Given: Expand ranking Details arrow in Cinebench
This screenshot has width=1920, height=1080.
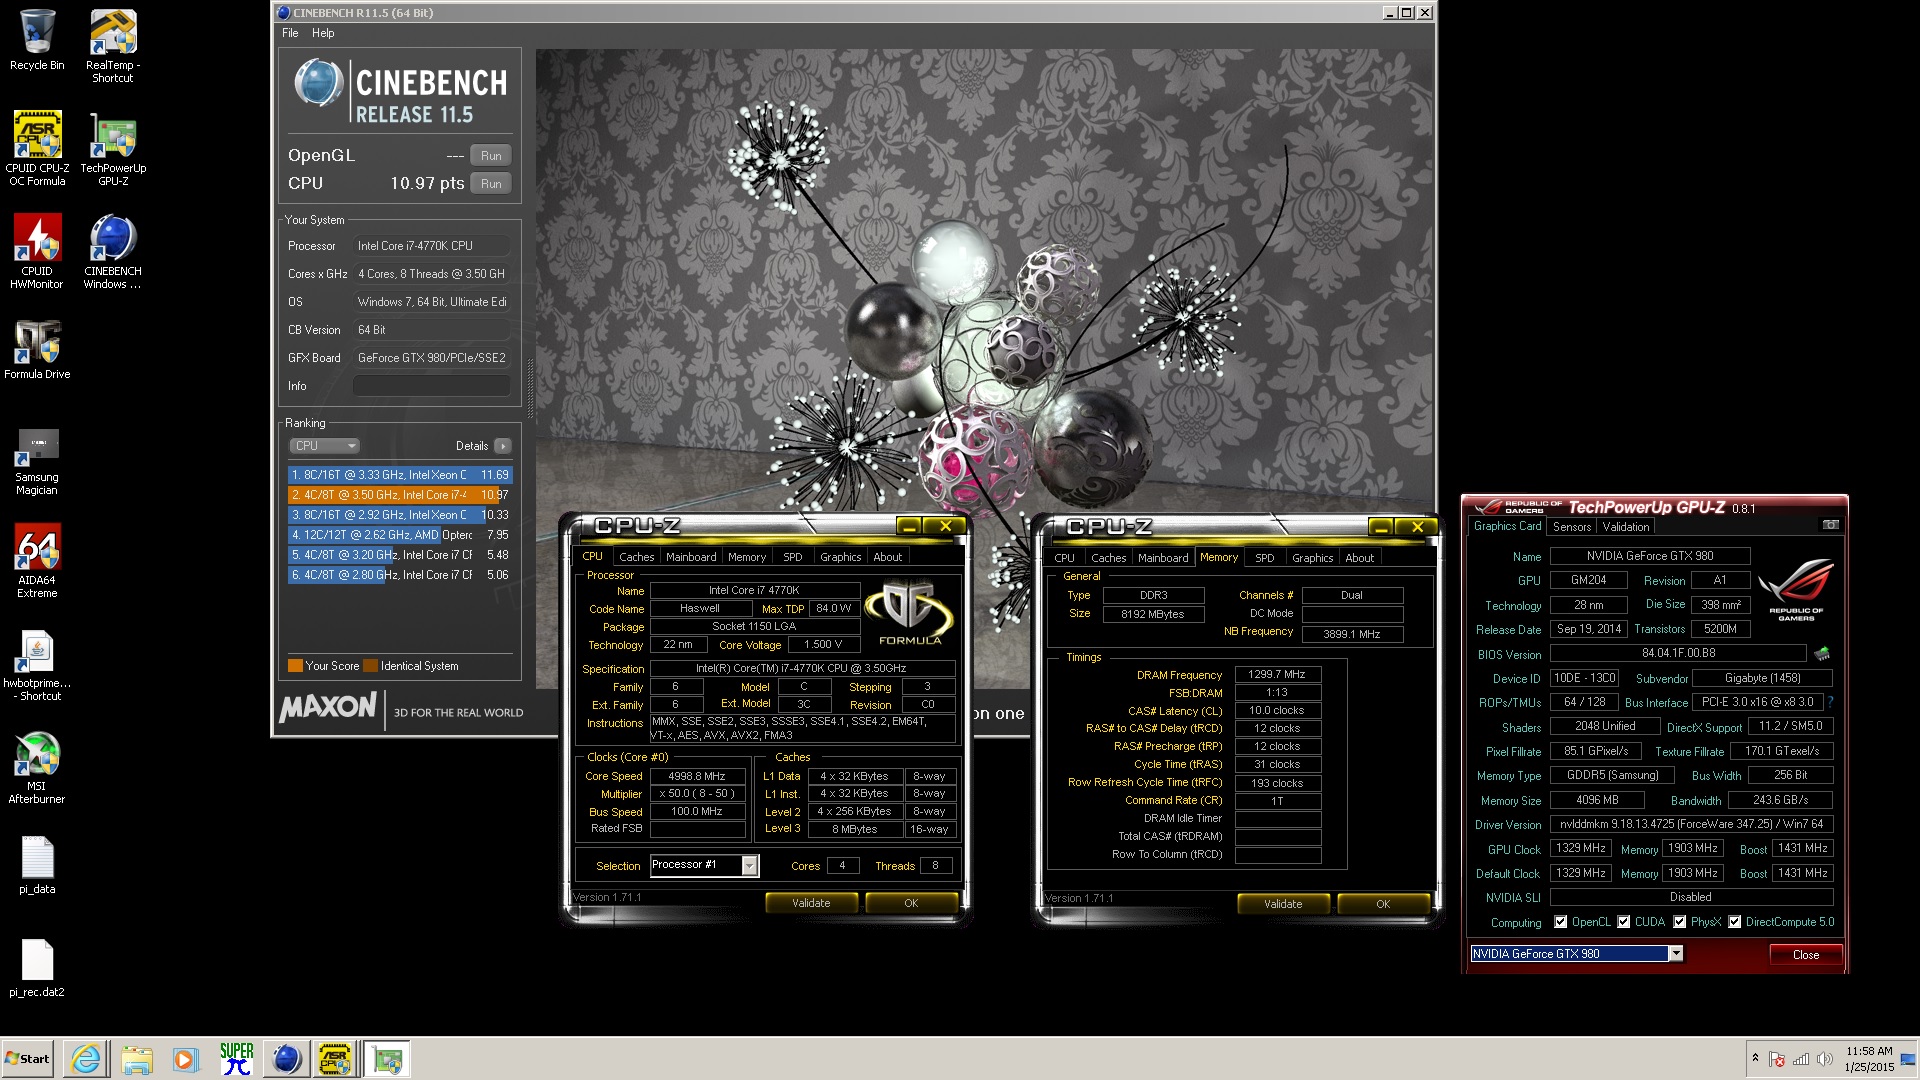Looking at the screenshot, I should click(503, 446).
